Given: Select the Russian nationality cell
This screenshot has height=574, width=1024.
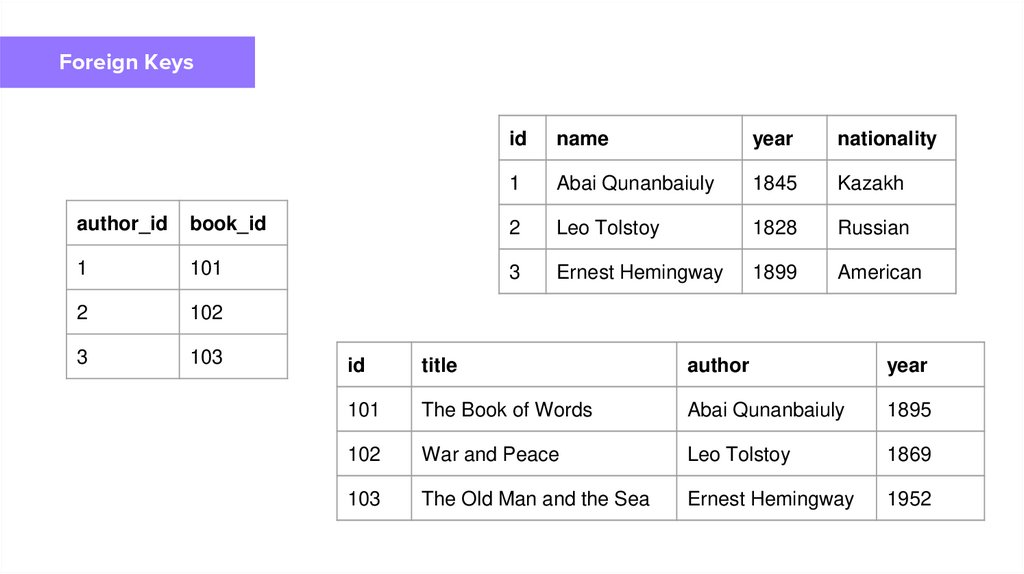Looking at the screenshot, I should [x=890, y=228].
